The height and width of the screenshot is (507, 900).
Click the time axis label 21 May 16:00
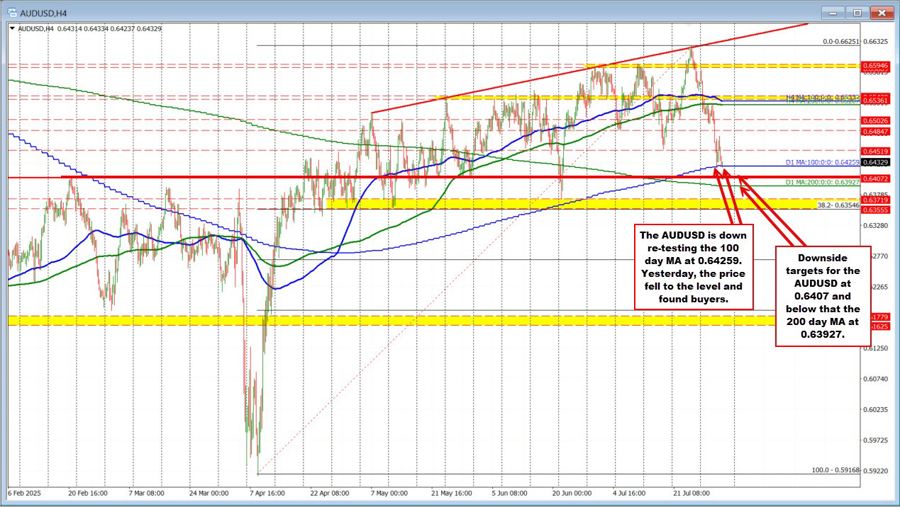tap(451, 493)
